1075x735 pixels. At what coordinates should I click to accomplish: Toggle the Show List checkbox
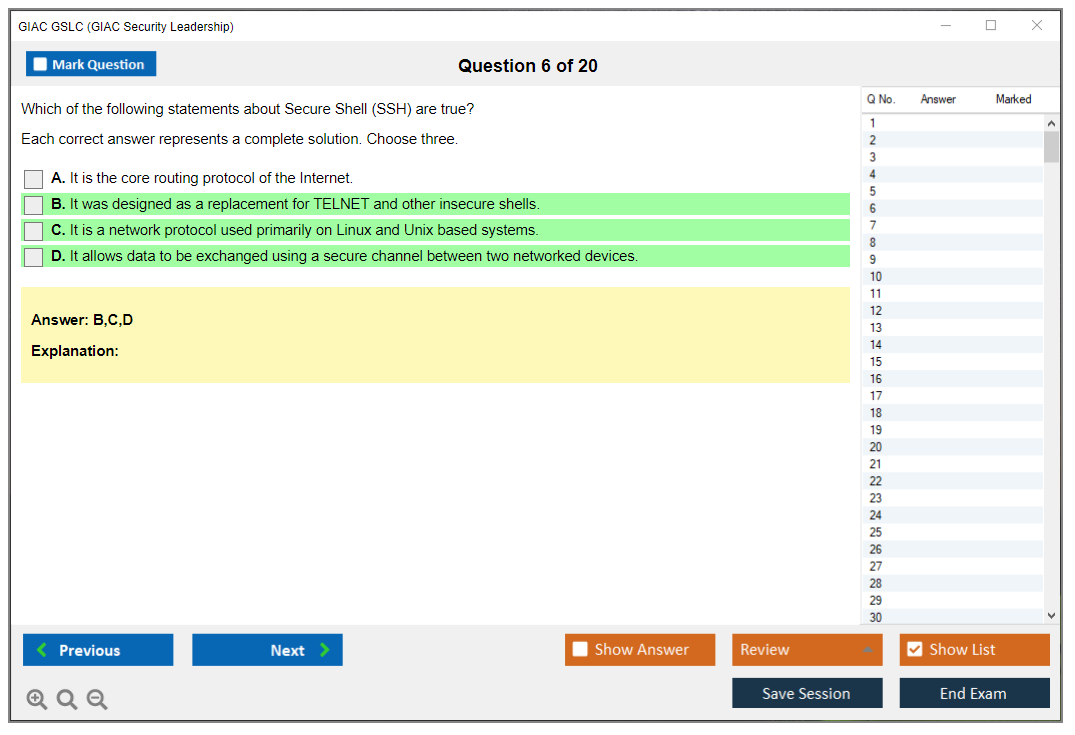click(x=914, y=649)
